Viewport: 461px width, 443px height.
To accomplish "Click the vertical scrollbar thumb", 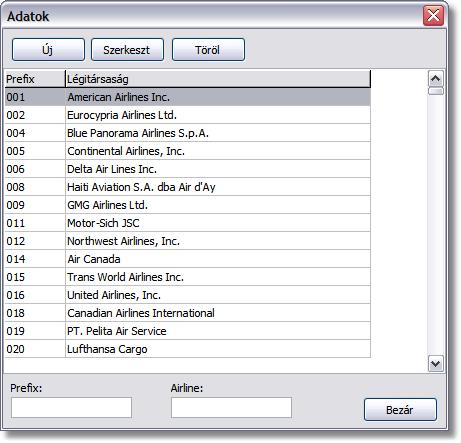I will 436,91.
